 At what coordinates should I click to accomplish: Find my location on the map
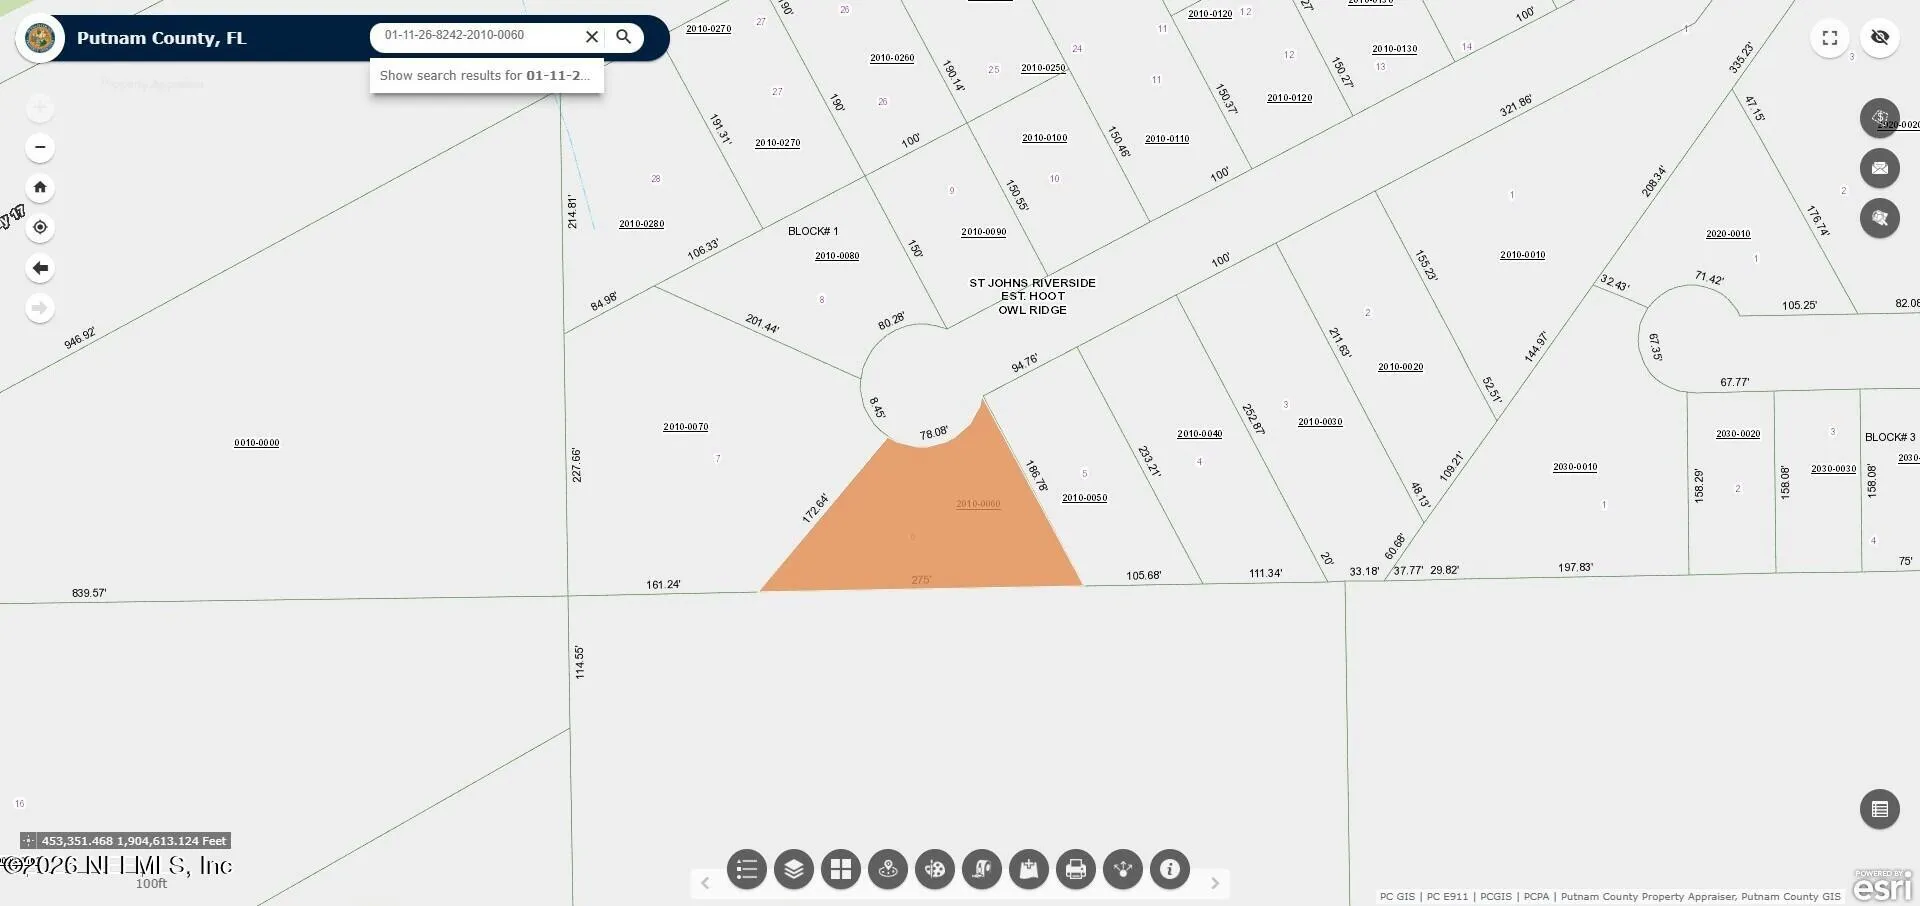[x=40, y=227]
